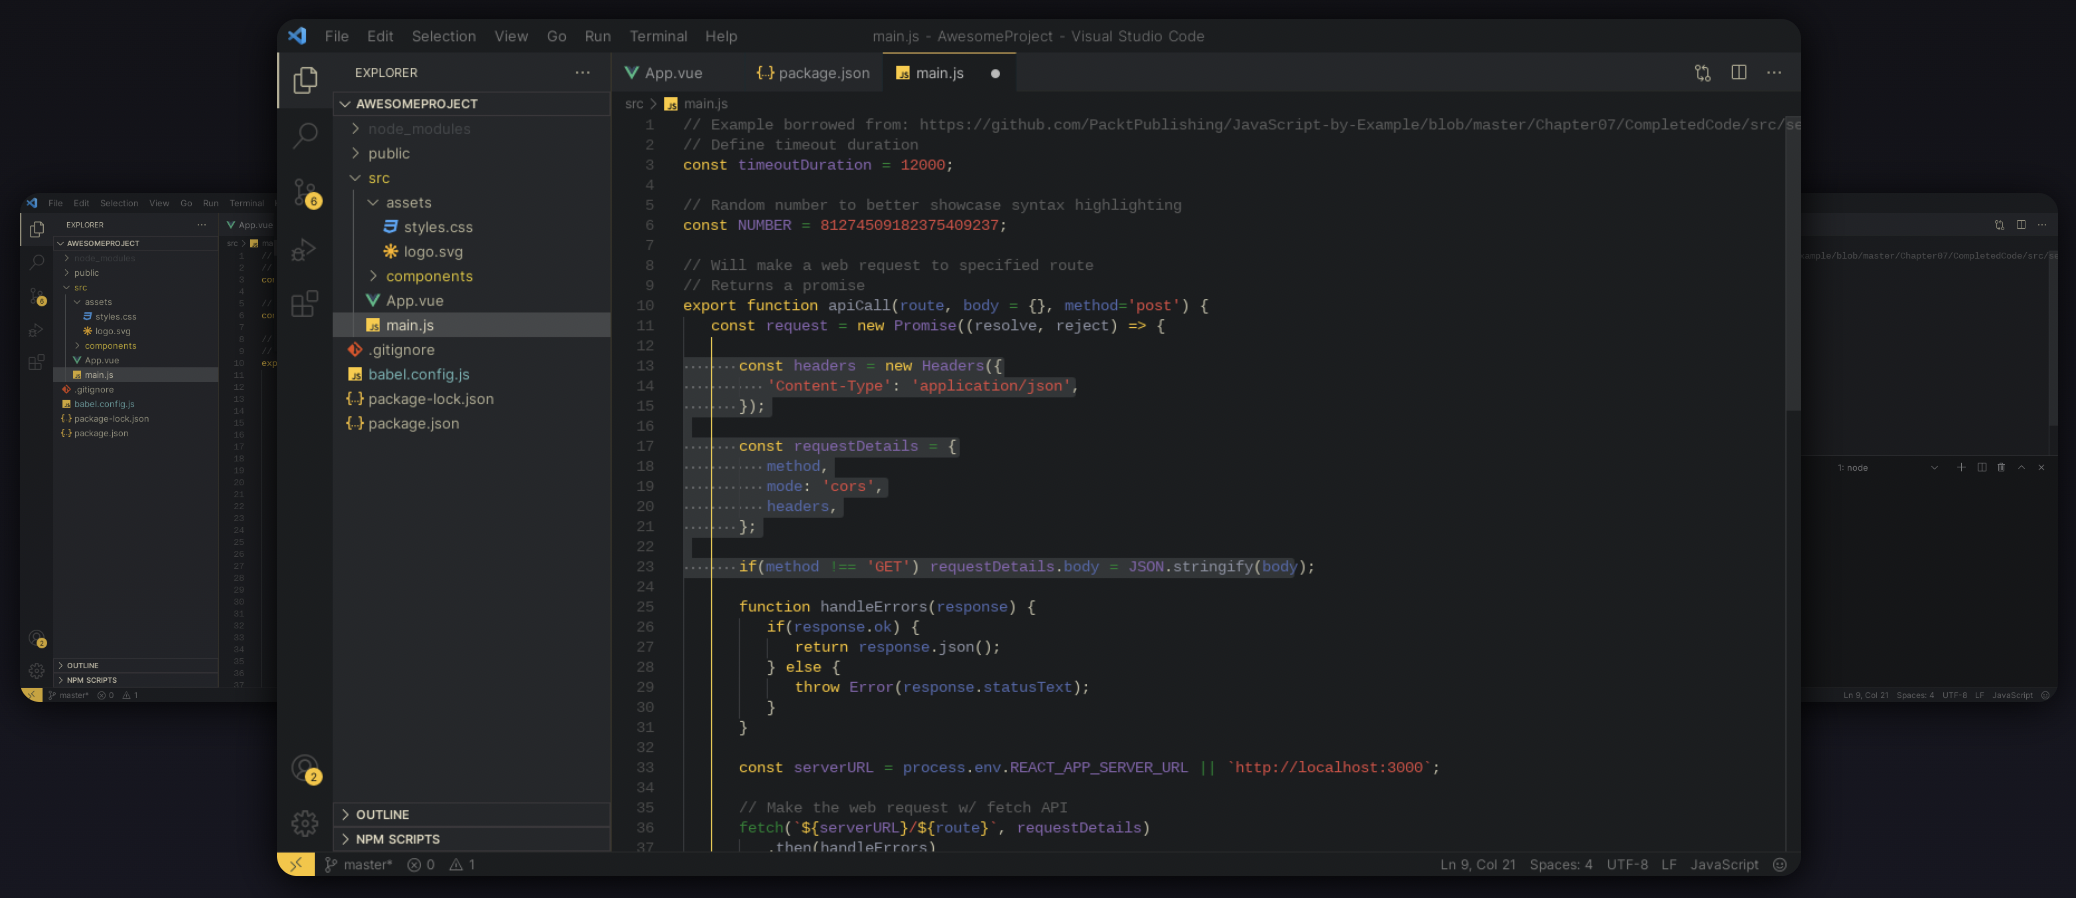The width and height of the screenshot is (2076, 898).
Task: Open the Run menu
Action: pyautogui.click(x=598, y=36)
